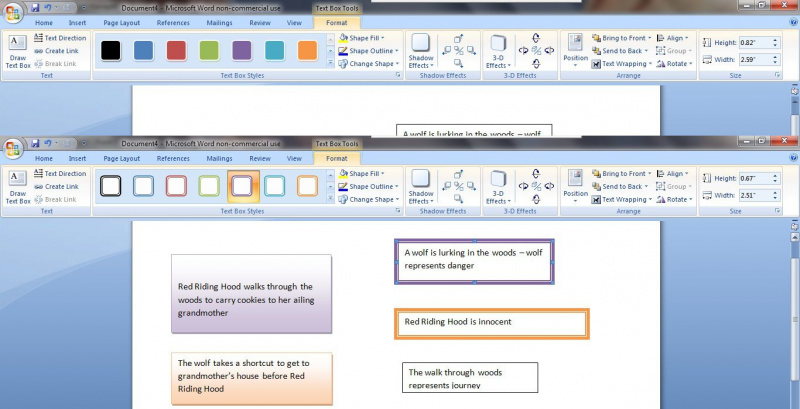
Task: Choose the highlighted purple outlined text box style
Action: pos(242,186)
